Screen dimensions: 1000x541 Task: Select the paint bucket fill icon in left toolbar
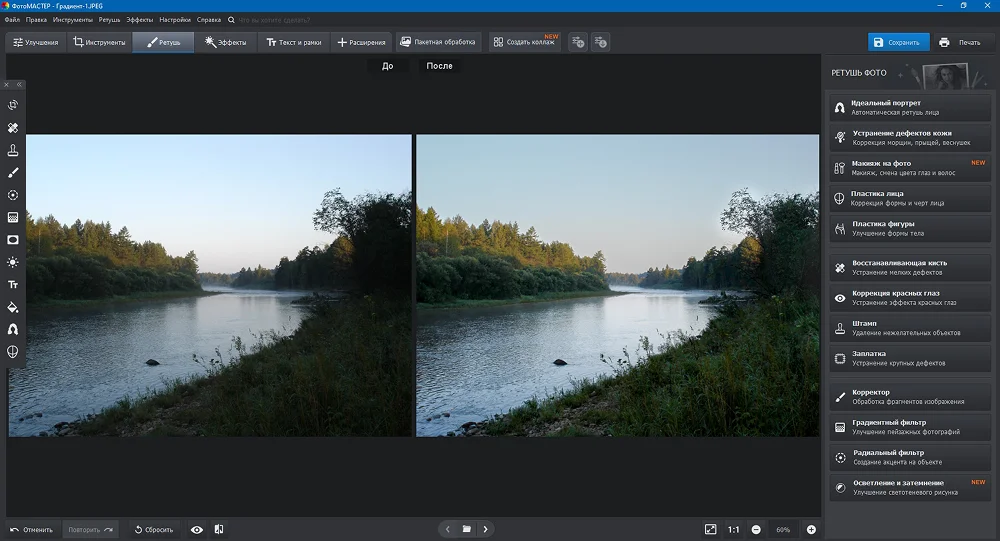[13, 307]
